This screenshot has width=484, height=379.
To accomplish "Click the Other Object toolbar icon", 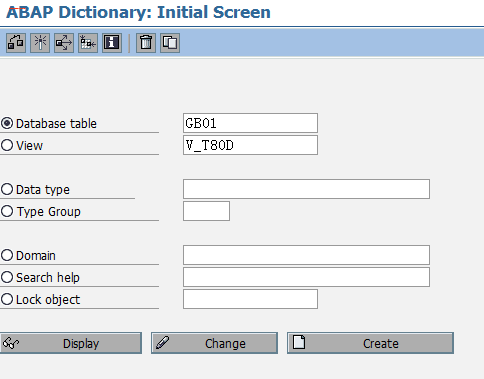I will (x=16, y=43).
